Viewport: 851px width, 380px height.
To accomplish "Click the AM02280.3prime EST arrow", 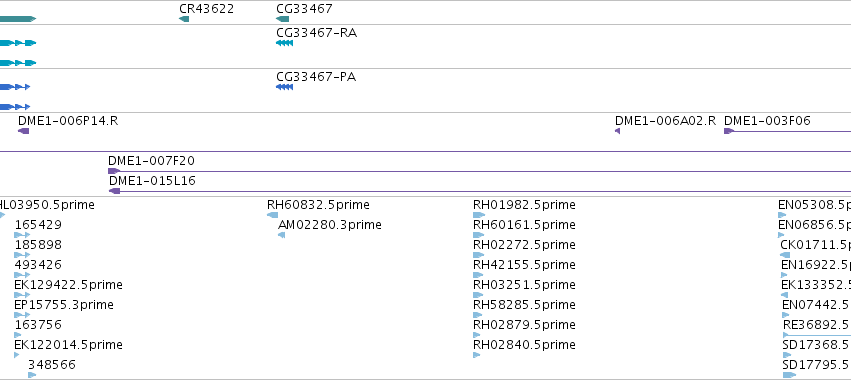I will point(281,235).
